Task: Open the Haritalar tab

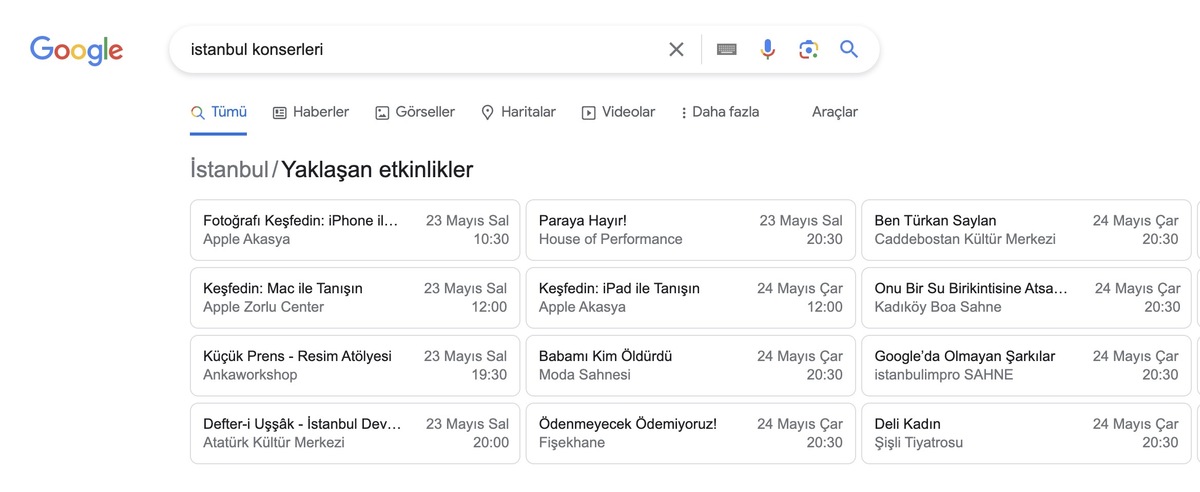Action: coord(518,112)
